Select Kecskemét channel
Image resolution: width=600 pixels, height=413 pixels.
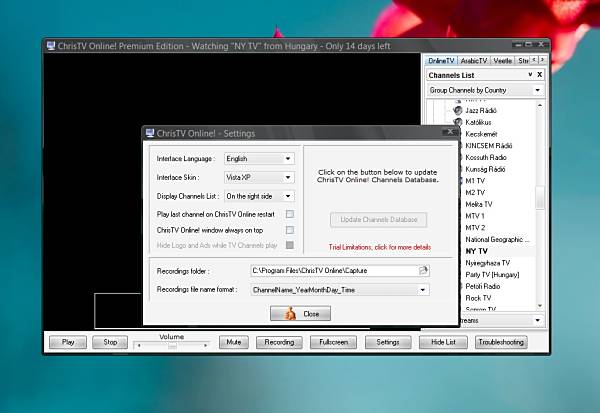481,134
